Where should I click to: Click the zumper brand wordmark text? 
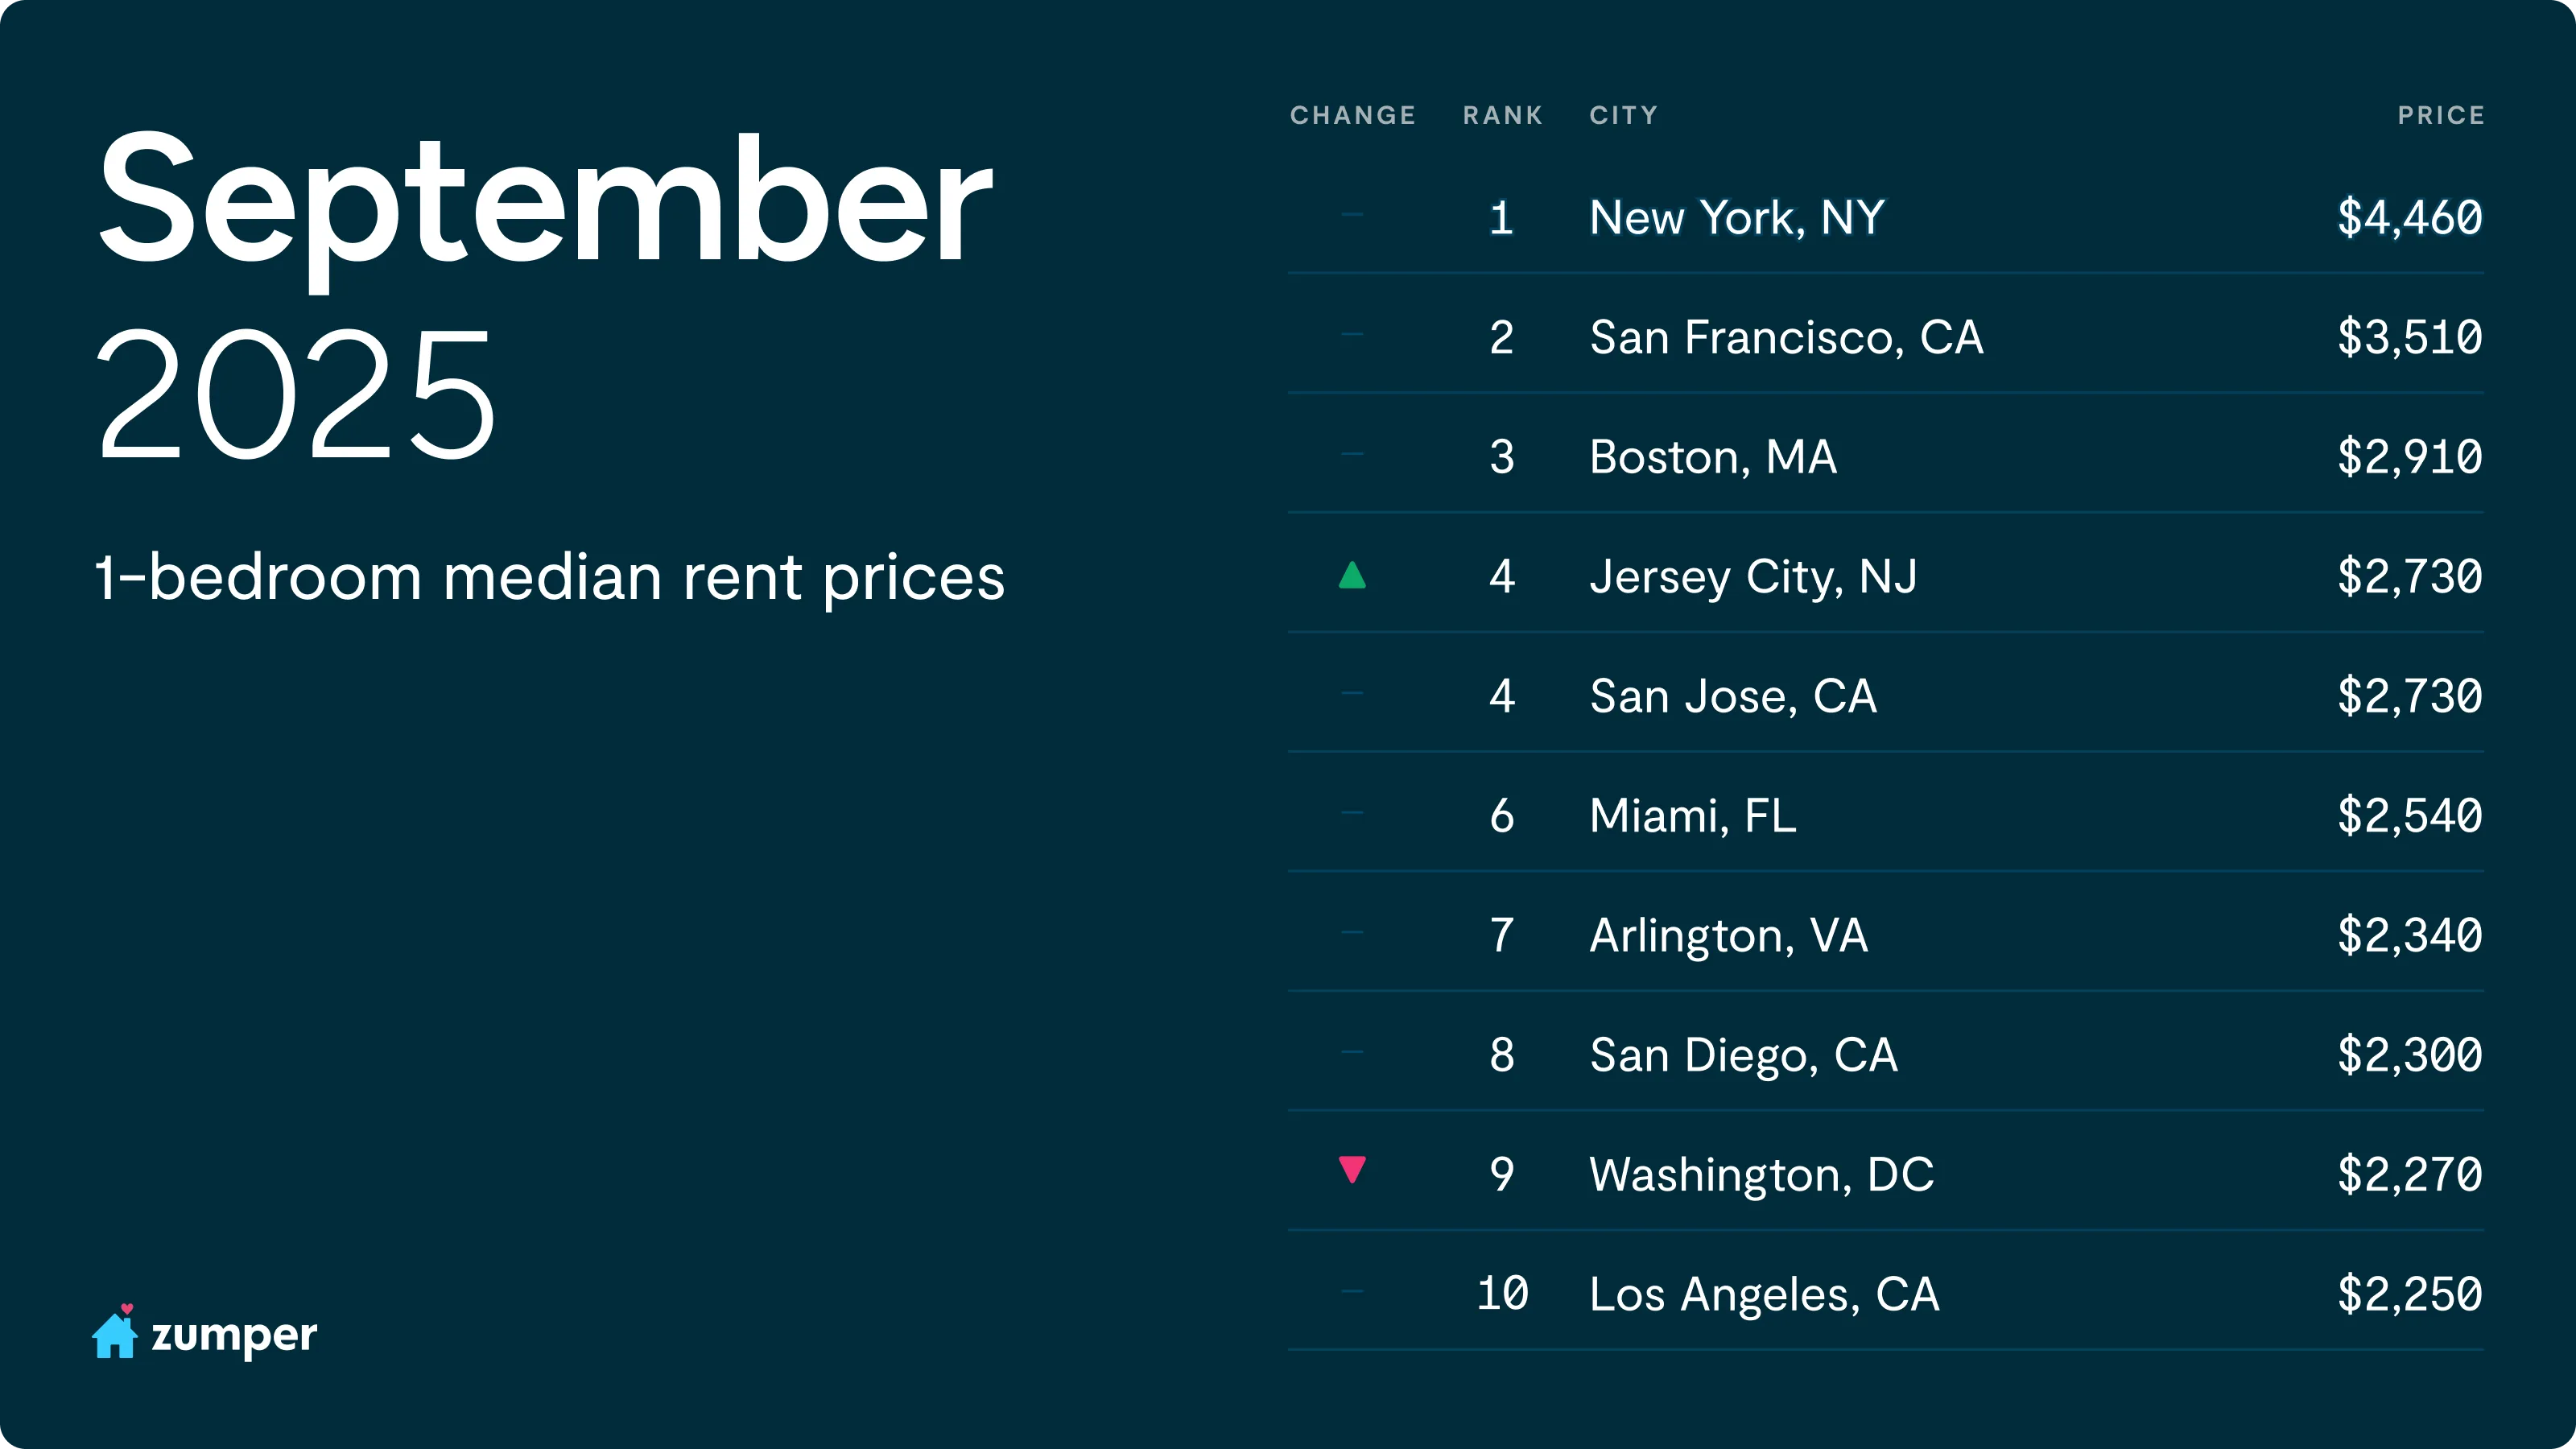point(234,1335)
